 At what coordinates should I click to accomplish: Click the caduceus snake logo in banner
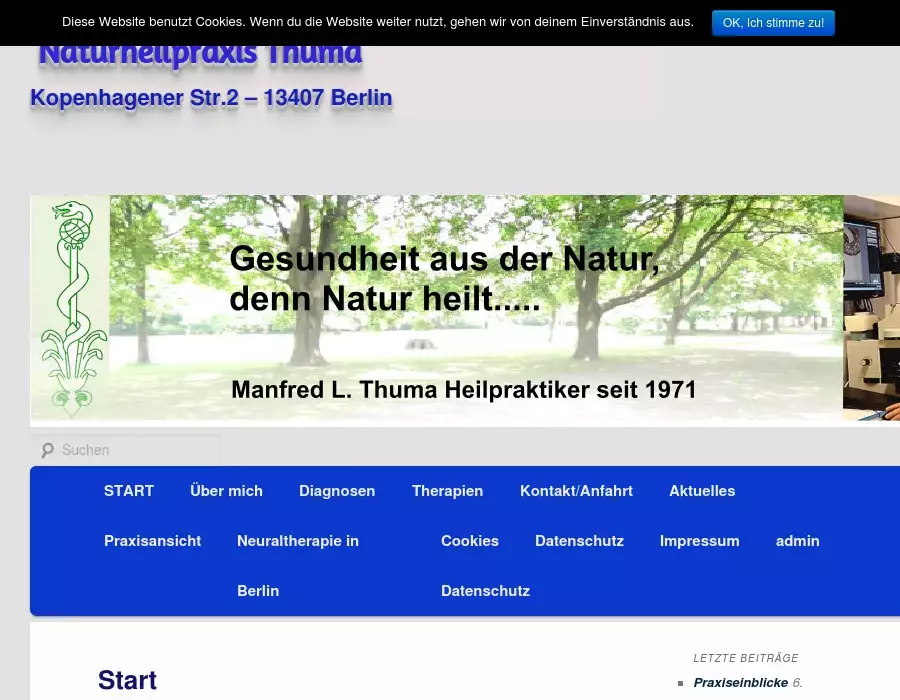click(x=71, y=308)
